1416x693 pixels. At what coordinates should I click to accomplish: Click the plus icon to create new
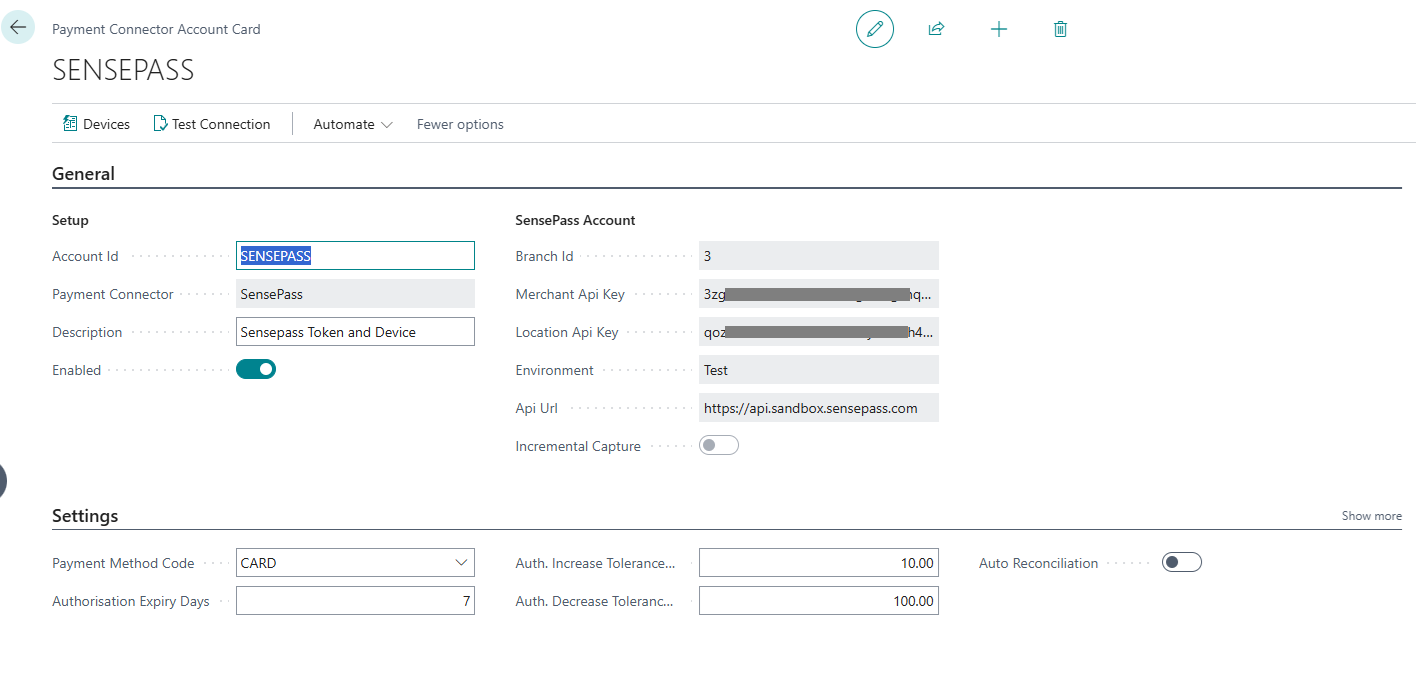coord(998,29)
